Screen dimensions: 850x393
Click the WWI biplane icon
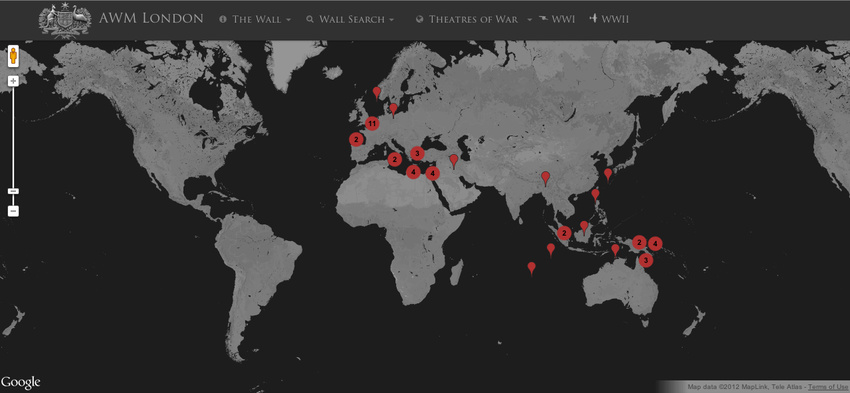point(543,19)
